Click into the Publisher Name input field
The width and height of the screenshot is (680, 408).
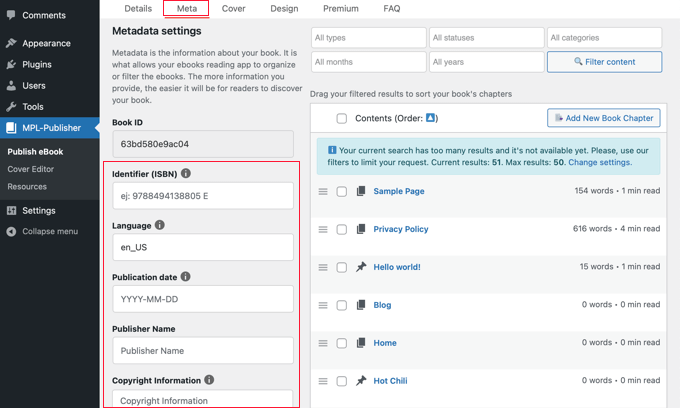203,351
